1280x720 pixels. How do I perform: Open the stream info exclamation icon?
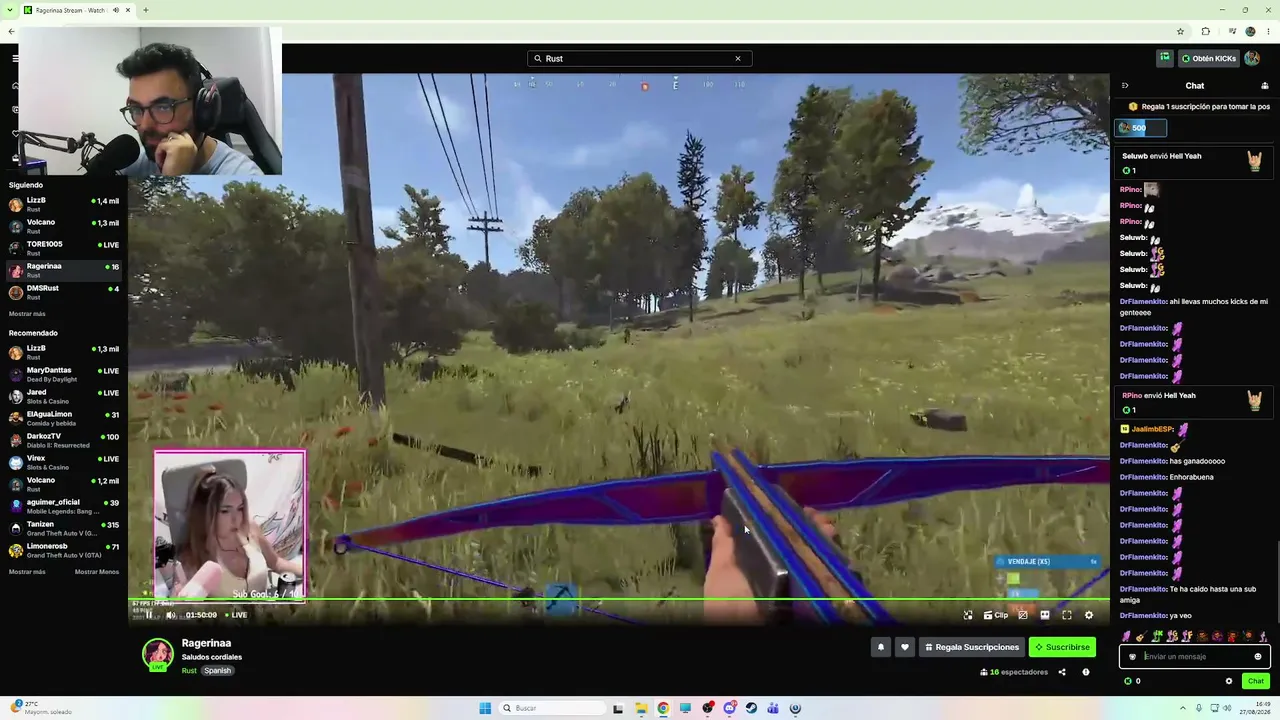(1086, 672)
